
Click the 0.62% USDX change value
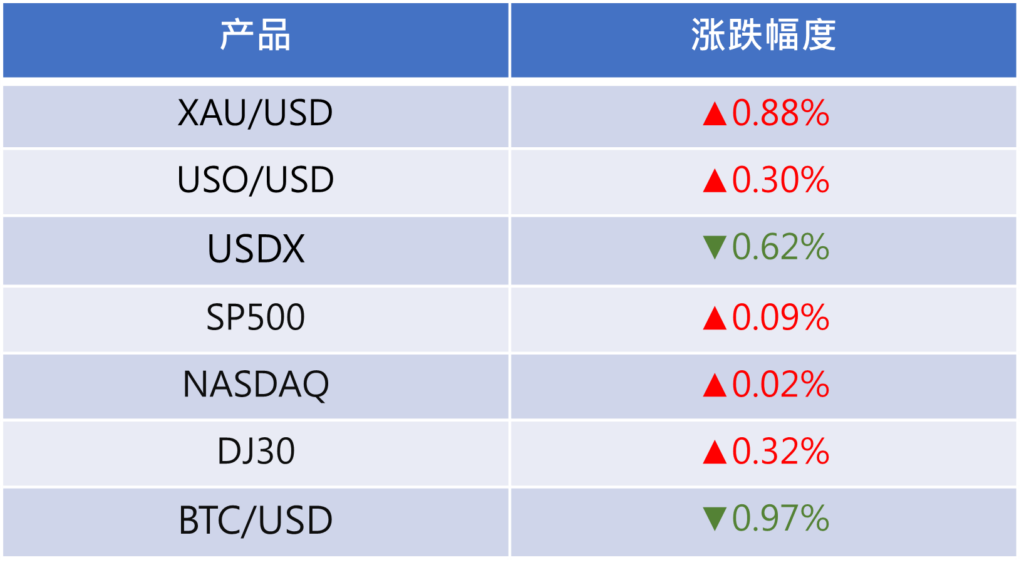780,248
